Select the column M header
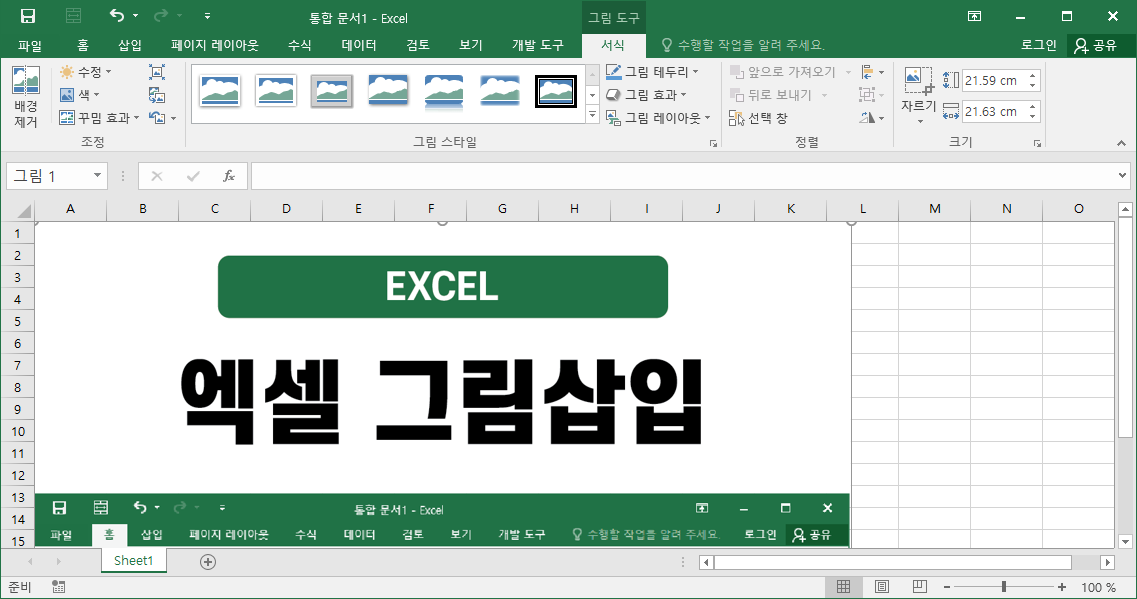 coord(935,209)
